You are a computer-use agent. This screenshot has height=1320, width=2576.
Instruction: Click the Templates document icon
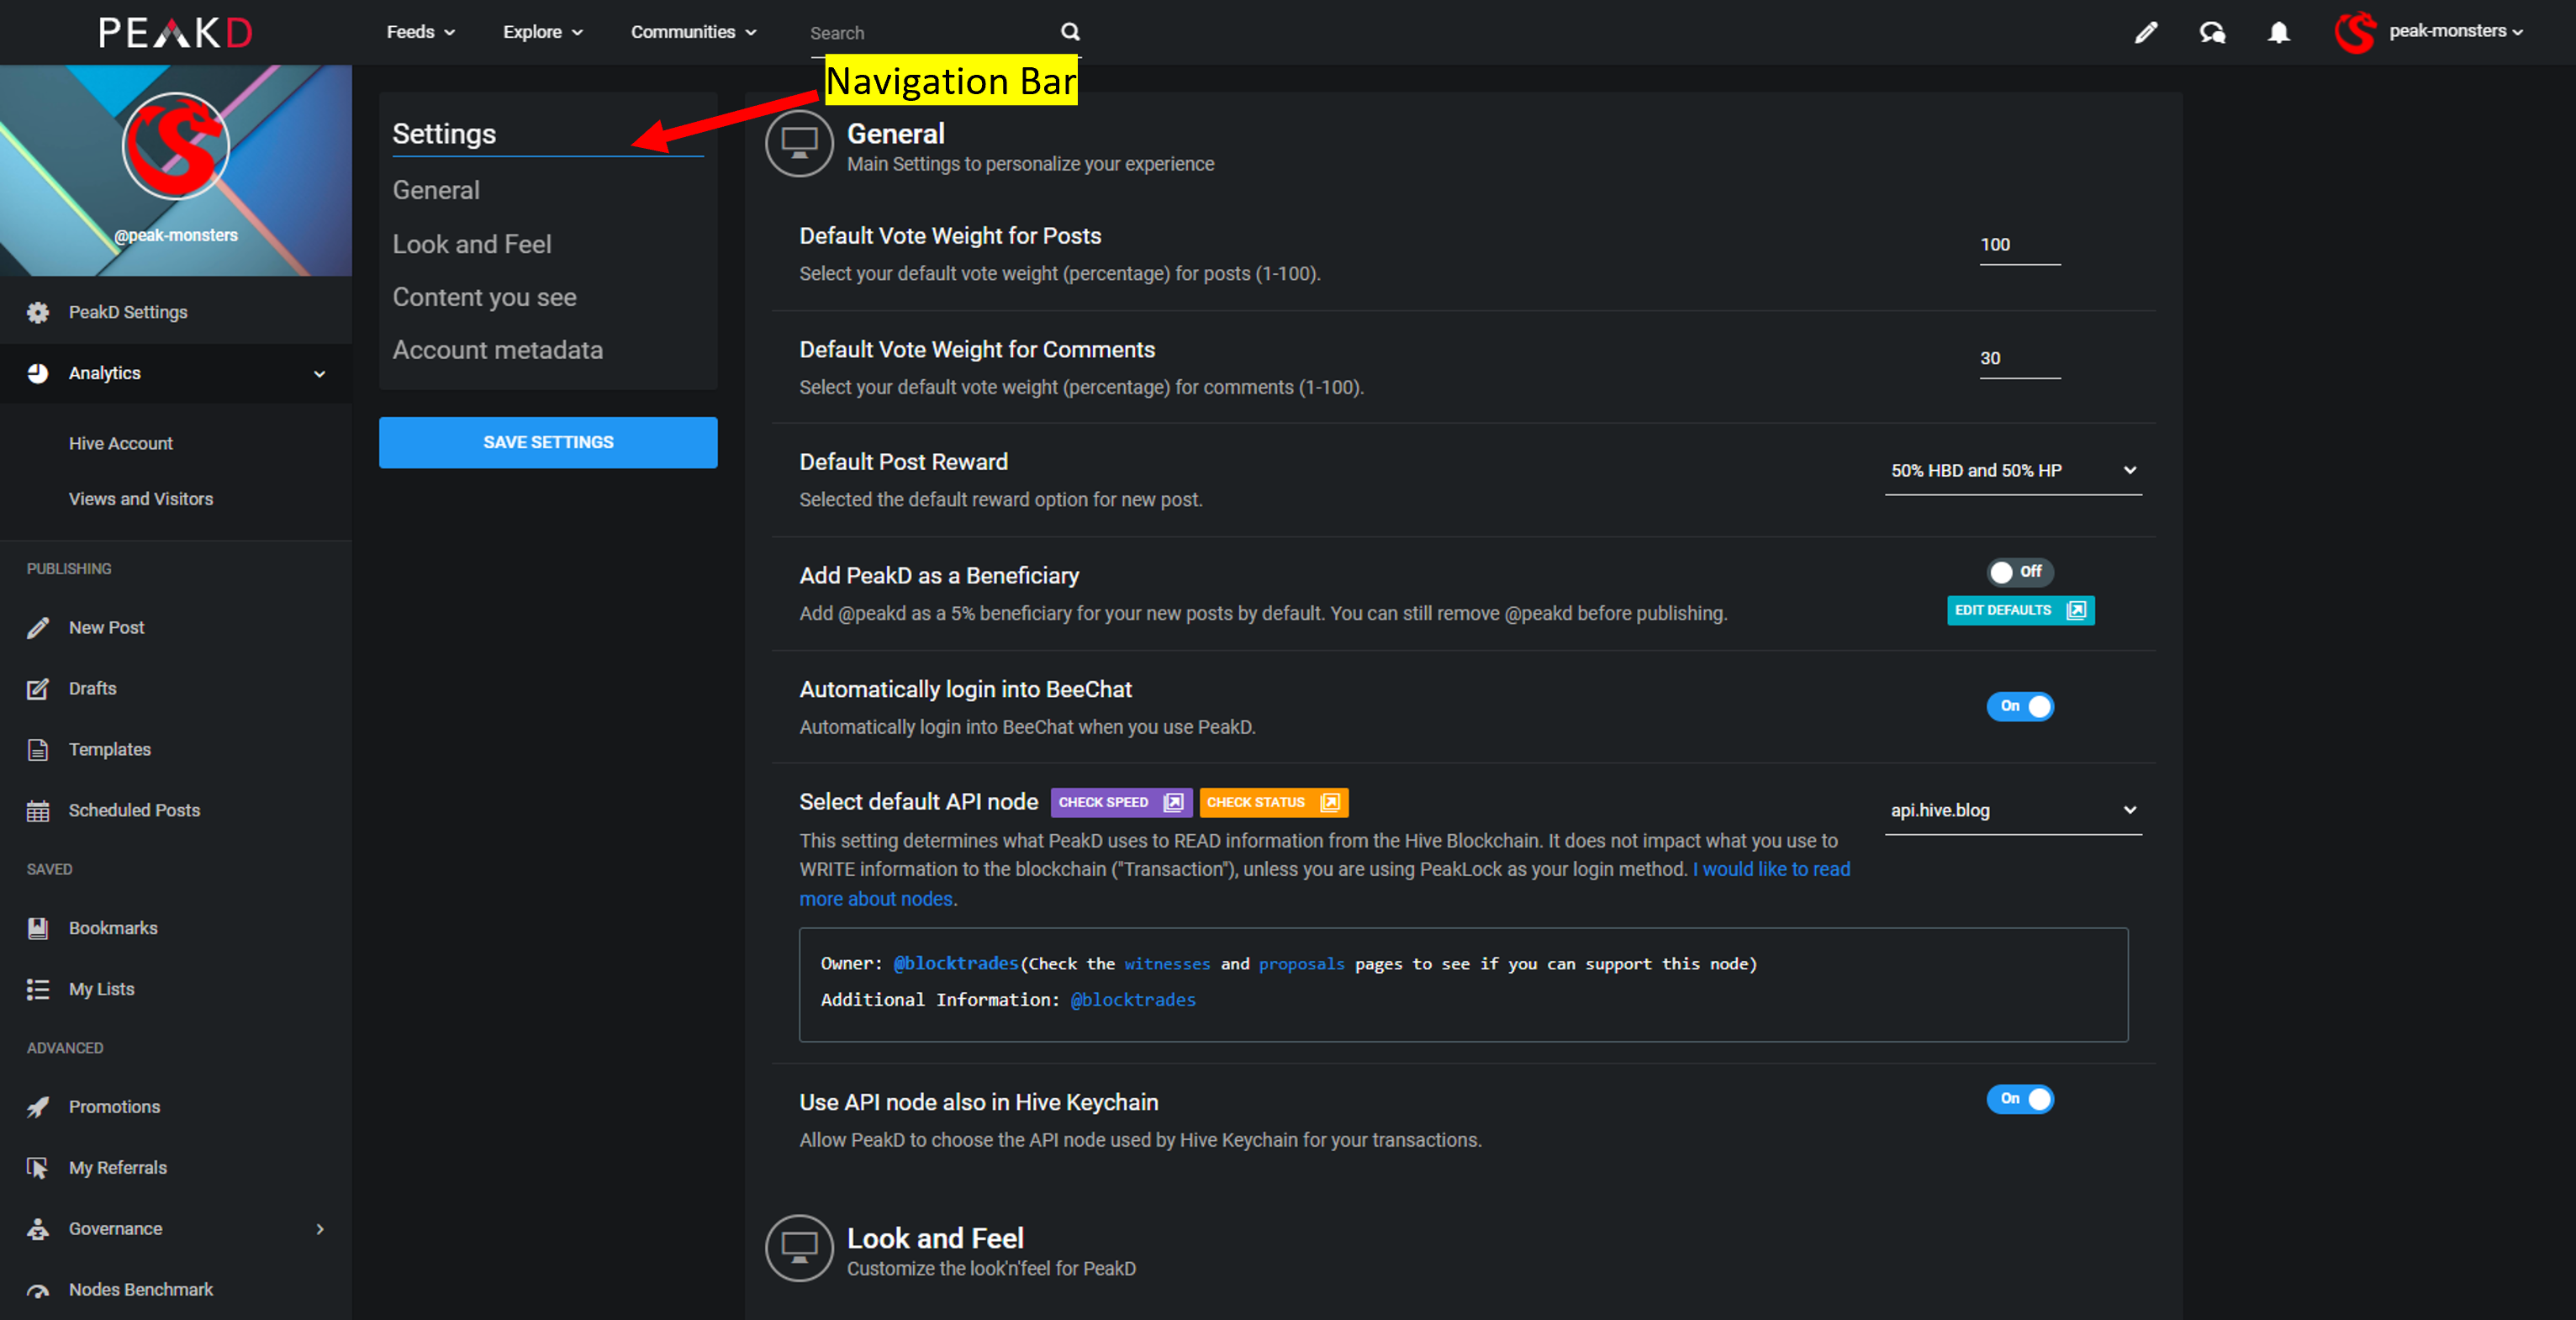[x=38, y=750]
